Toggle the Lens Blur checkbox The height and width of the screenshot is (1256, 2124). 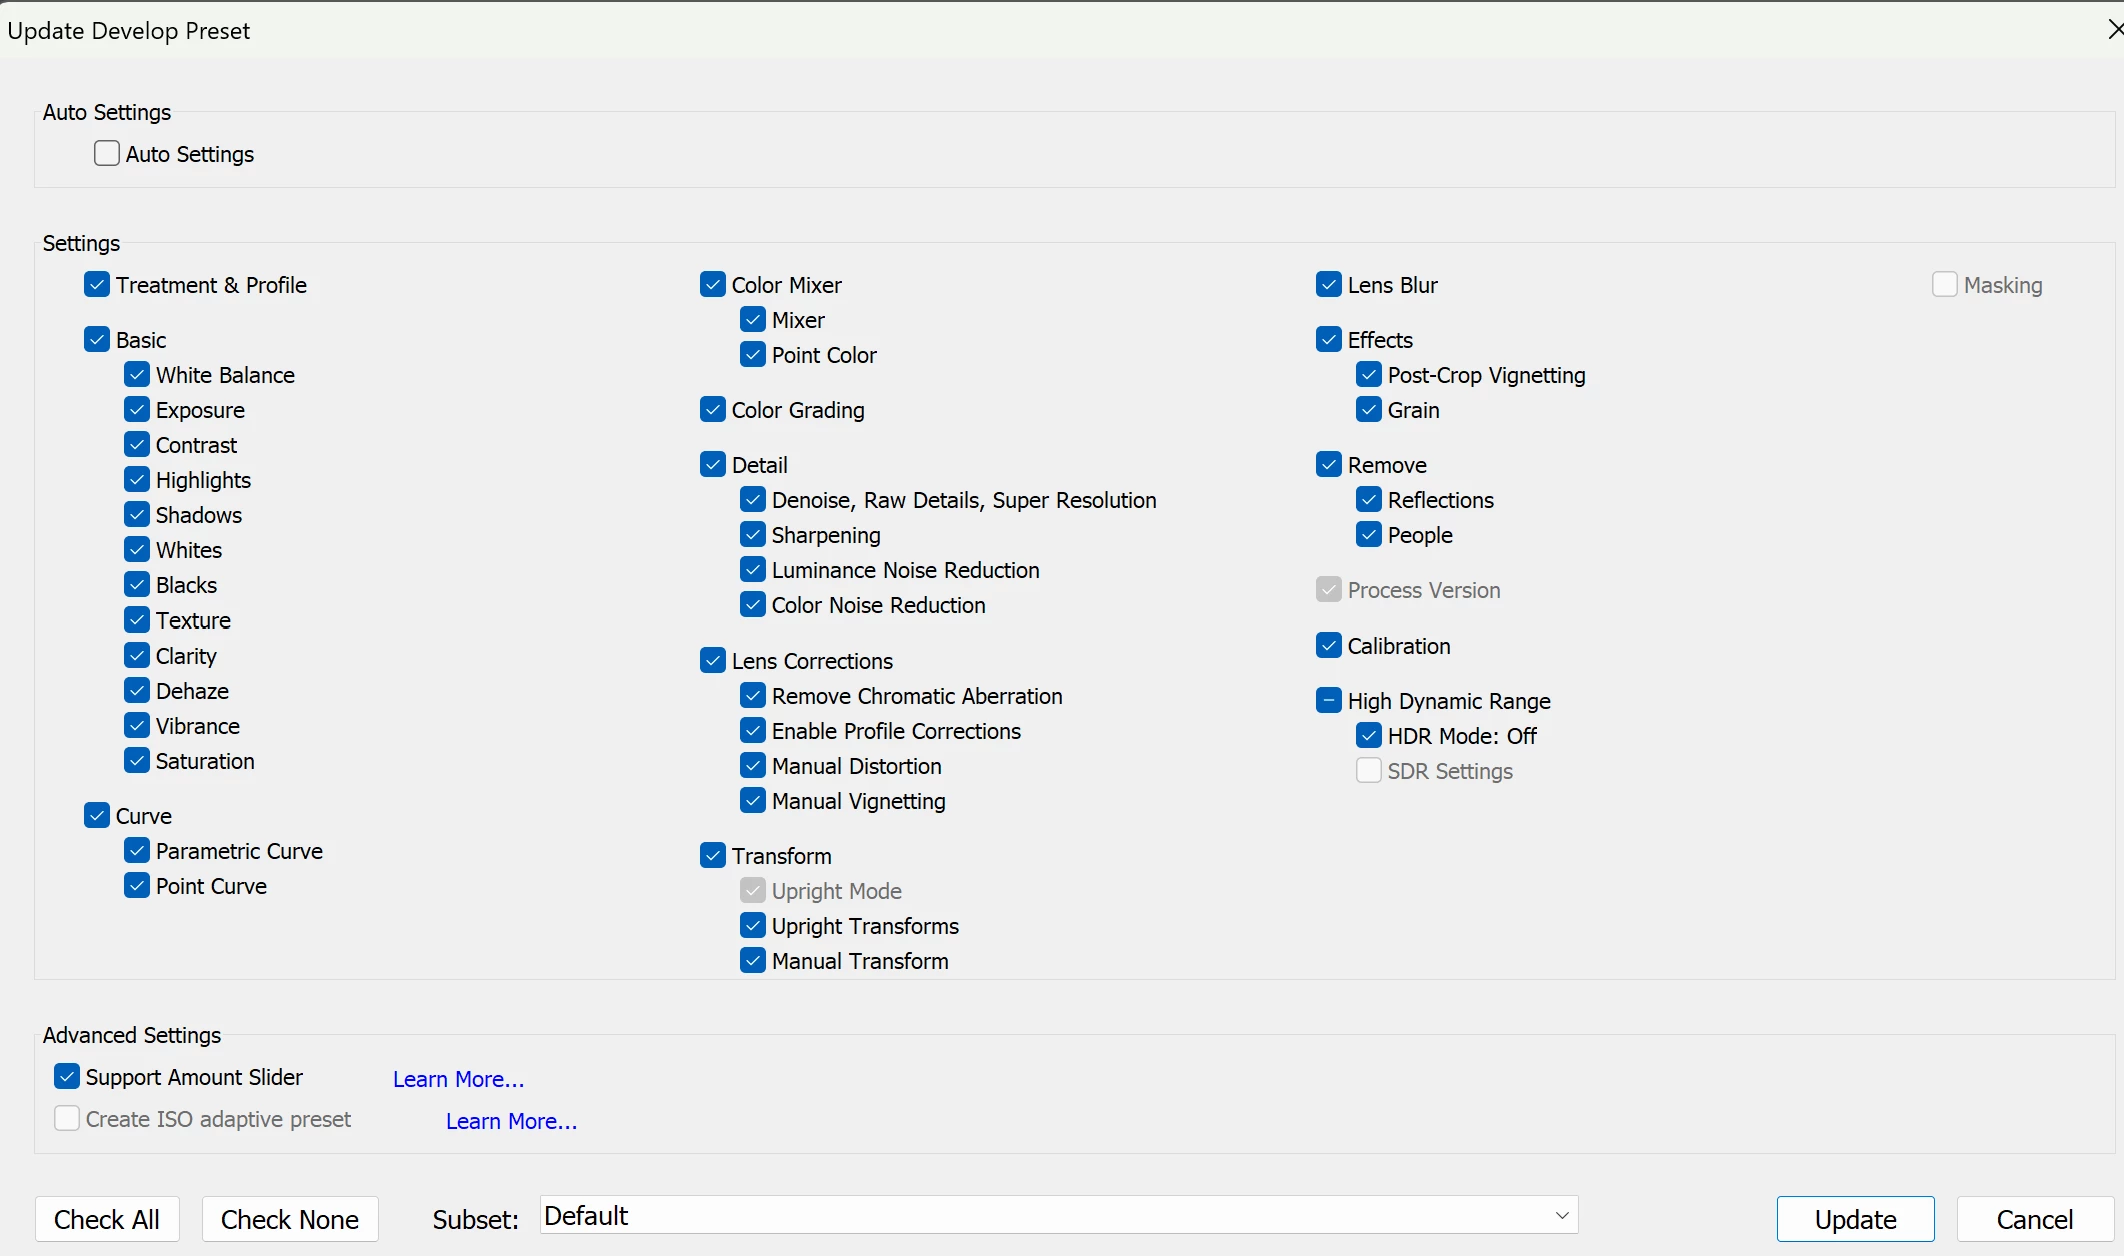(x=1329, y=285)
